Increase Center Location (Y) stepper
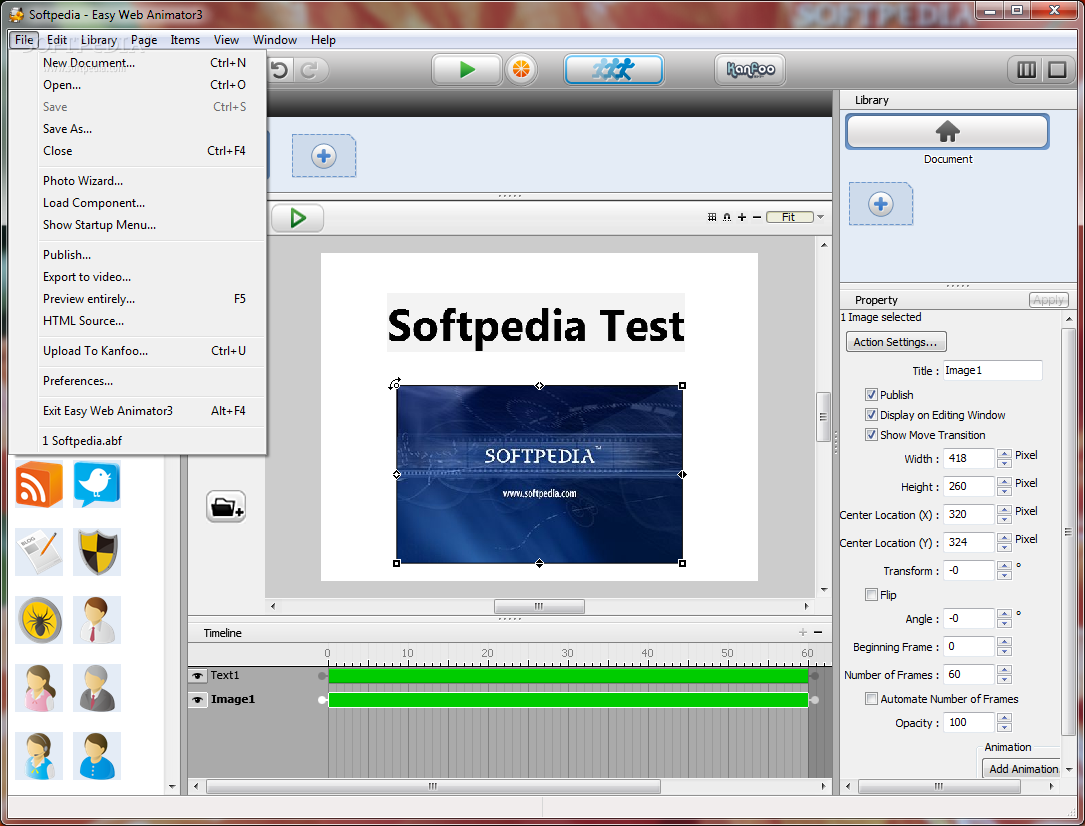The width and height of the screenshot is (1085, 826). tap(1004, 538)
